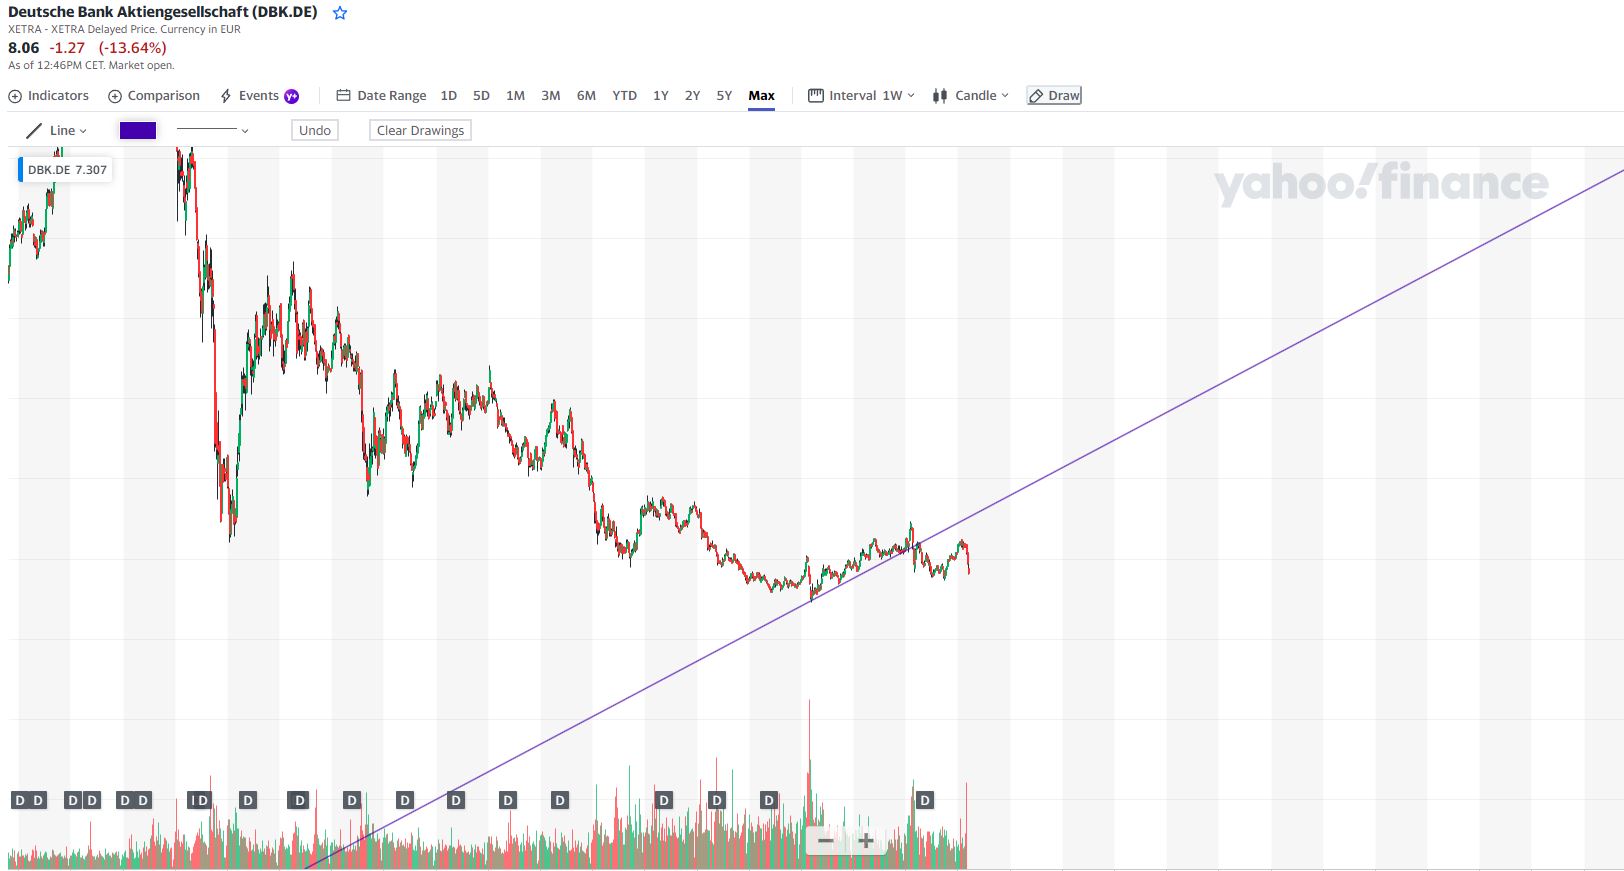Expand the Candle chart type dropdown

[x=970, y=96]
